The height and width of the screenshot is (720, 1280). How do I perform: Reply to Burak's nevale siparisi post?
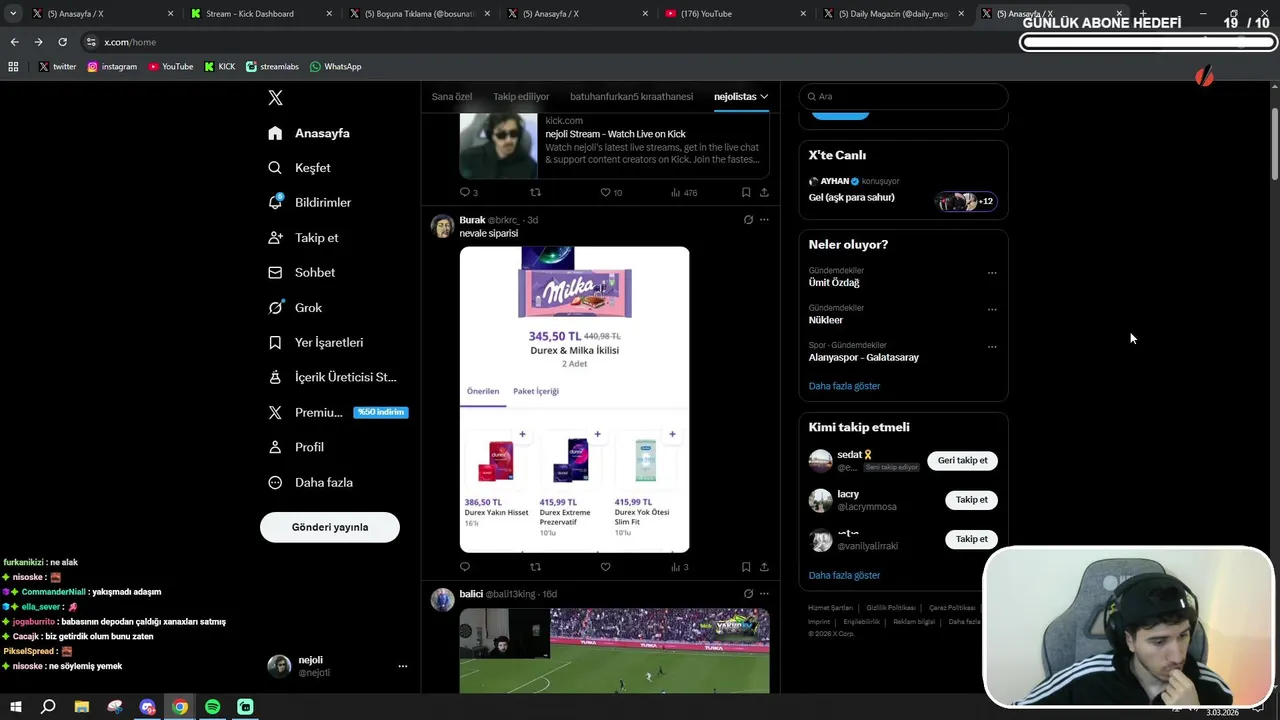coord(465,567)
